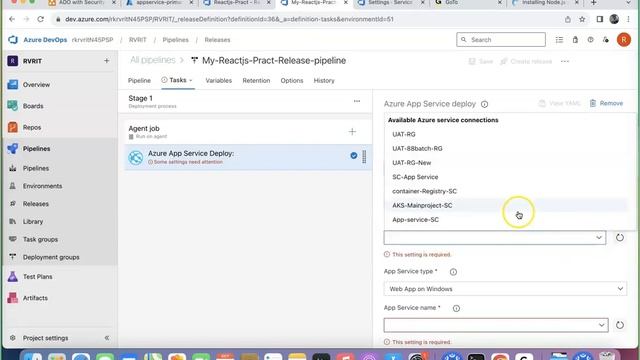
Task: Click the Search box in header
Action: [501, 40]
